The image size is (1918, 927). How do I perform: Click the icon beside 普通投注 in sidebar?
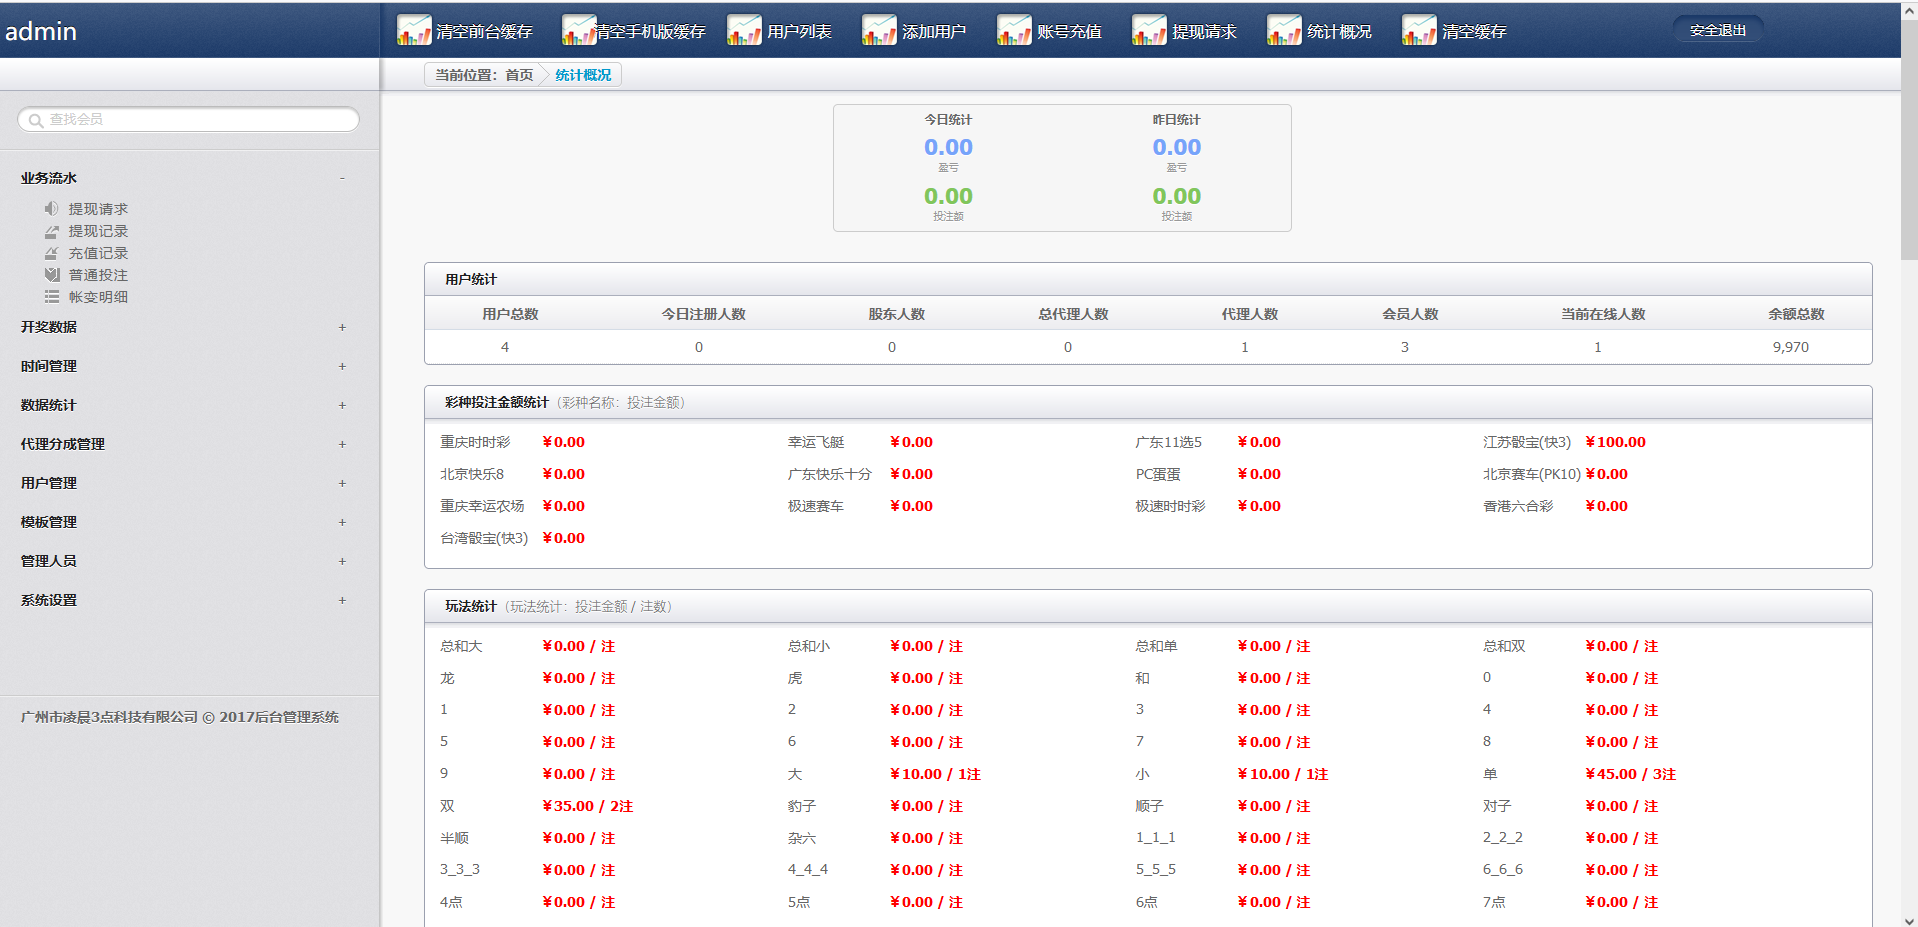[x=52, y=275]
